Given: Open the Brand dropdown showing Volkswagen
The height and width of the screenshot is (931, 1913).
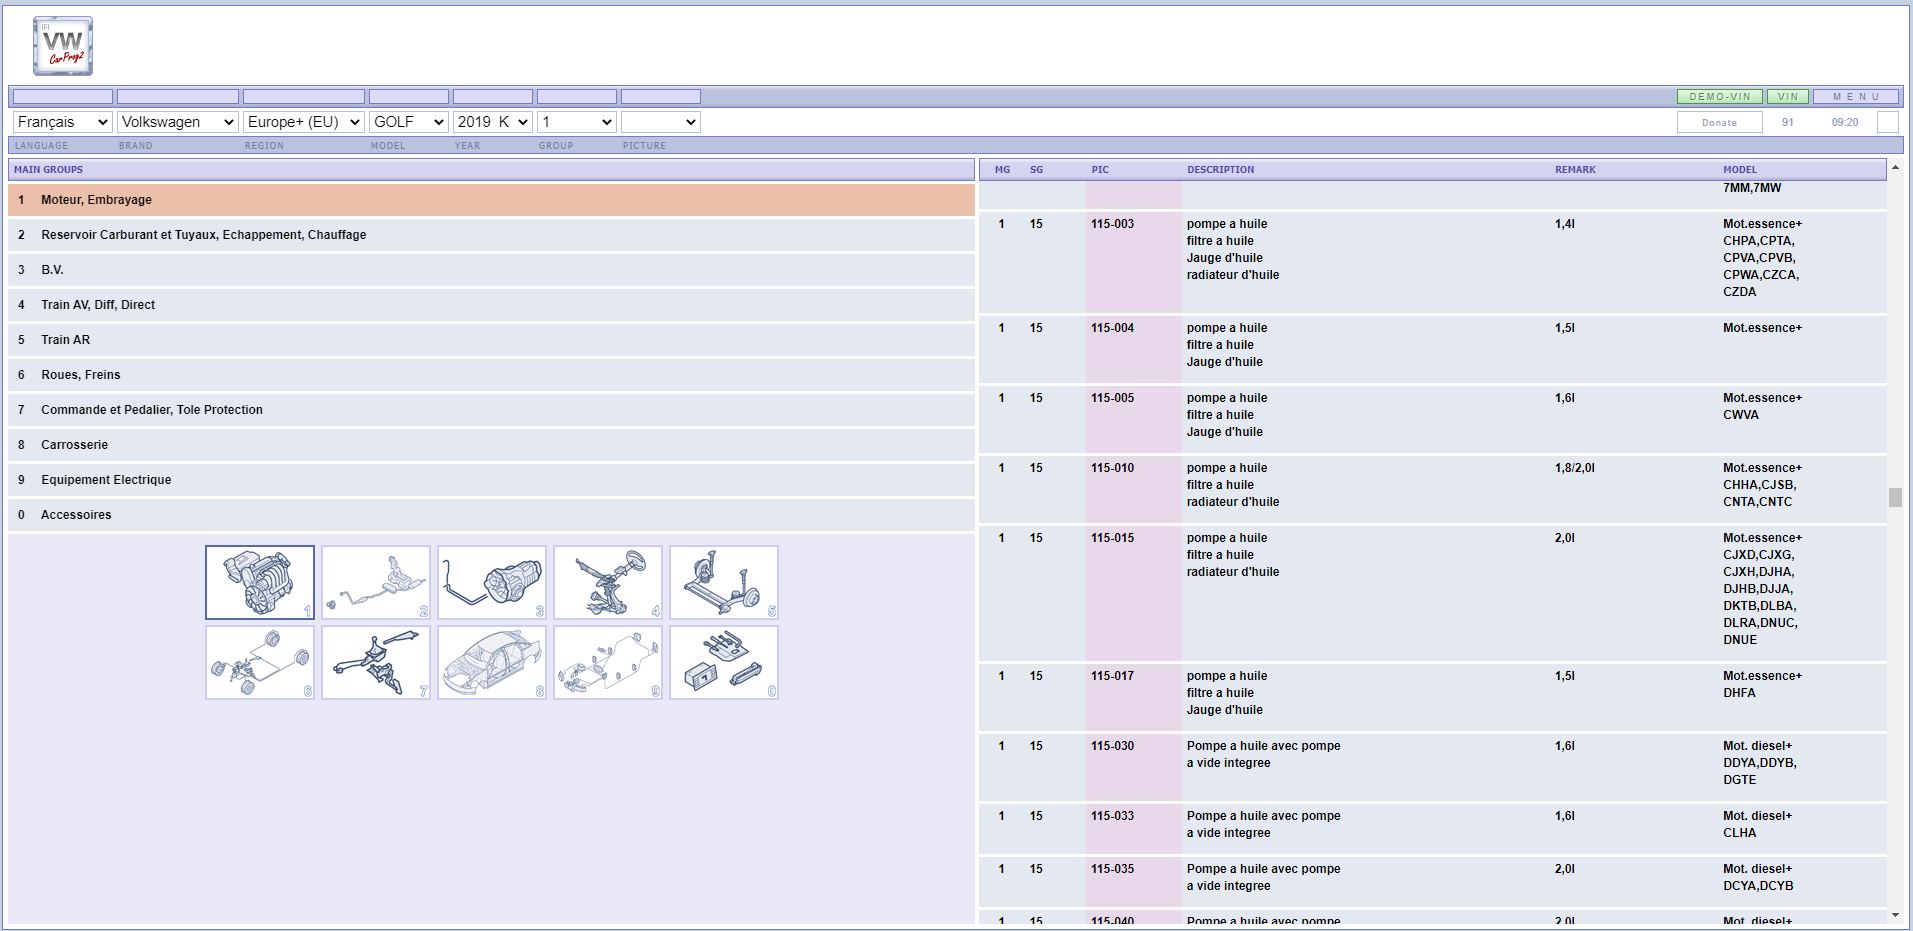Looking at the screenshot, I should point(178,122).
